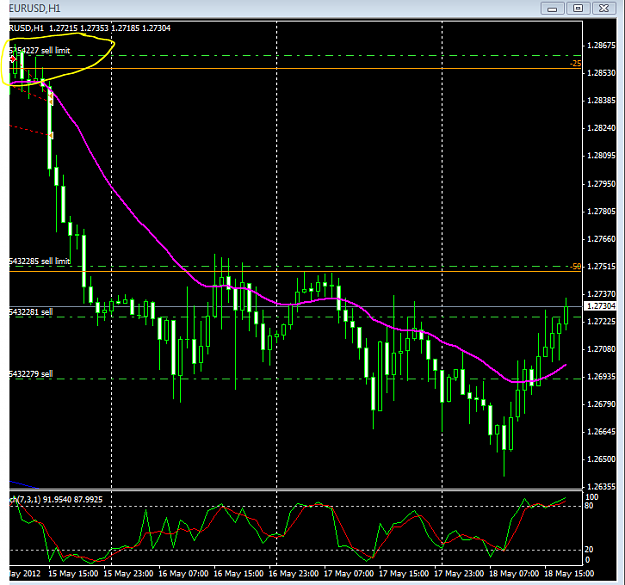This screenshot has width=625, height=585.
Task: Click the OHLC readout 1.27215 1.27353
Action: (79, 28)
